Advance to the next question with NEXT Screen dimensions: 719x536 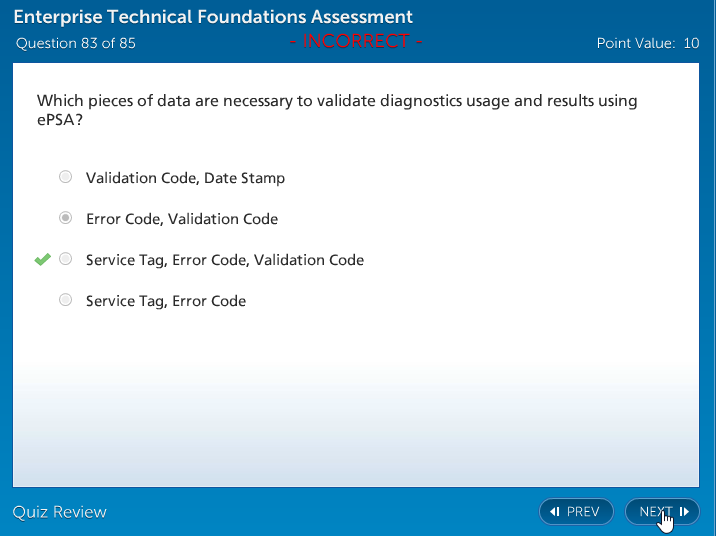coord(660,512)
